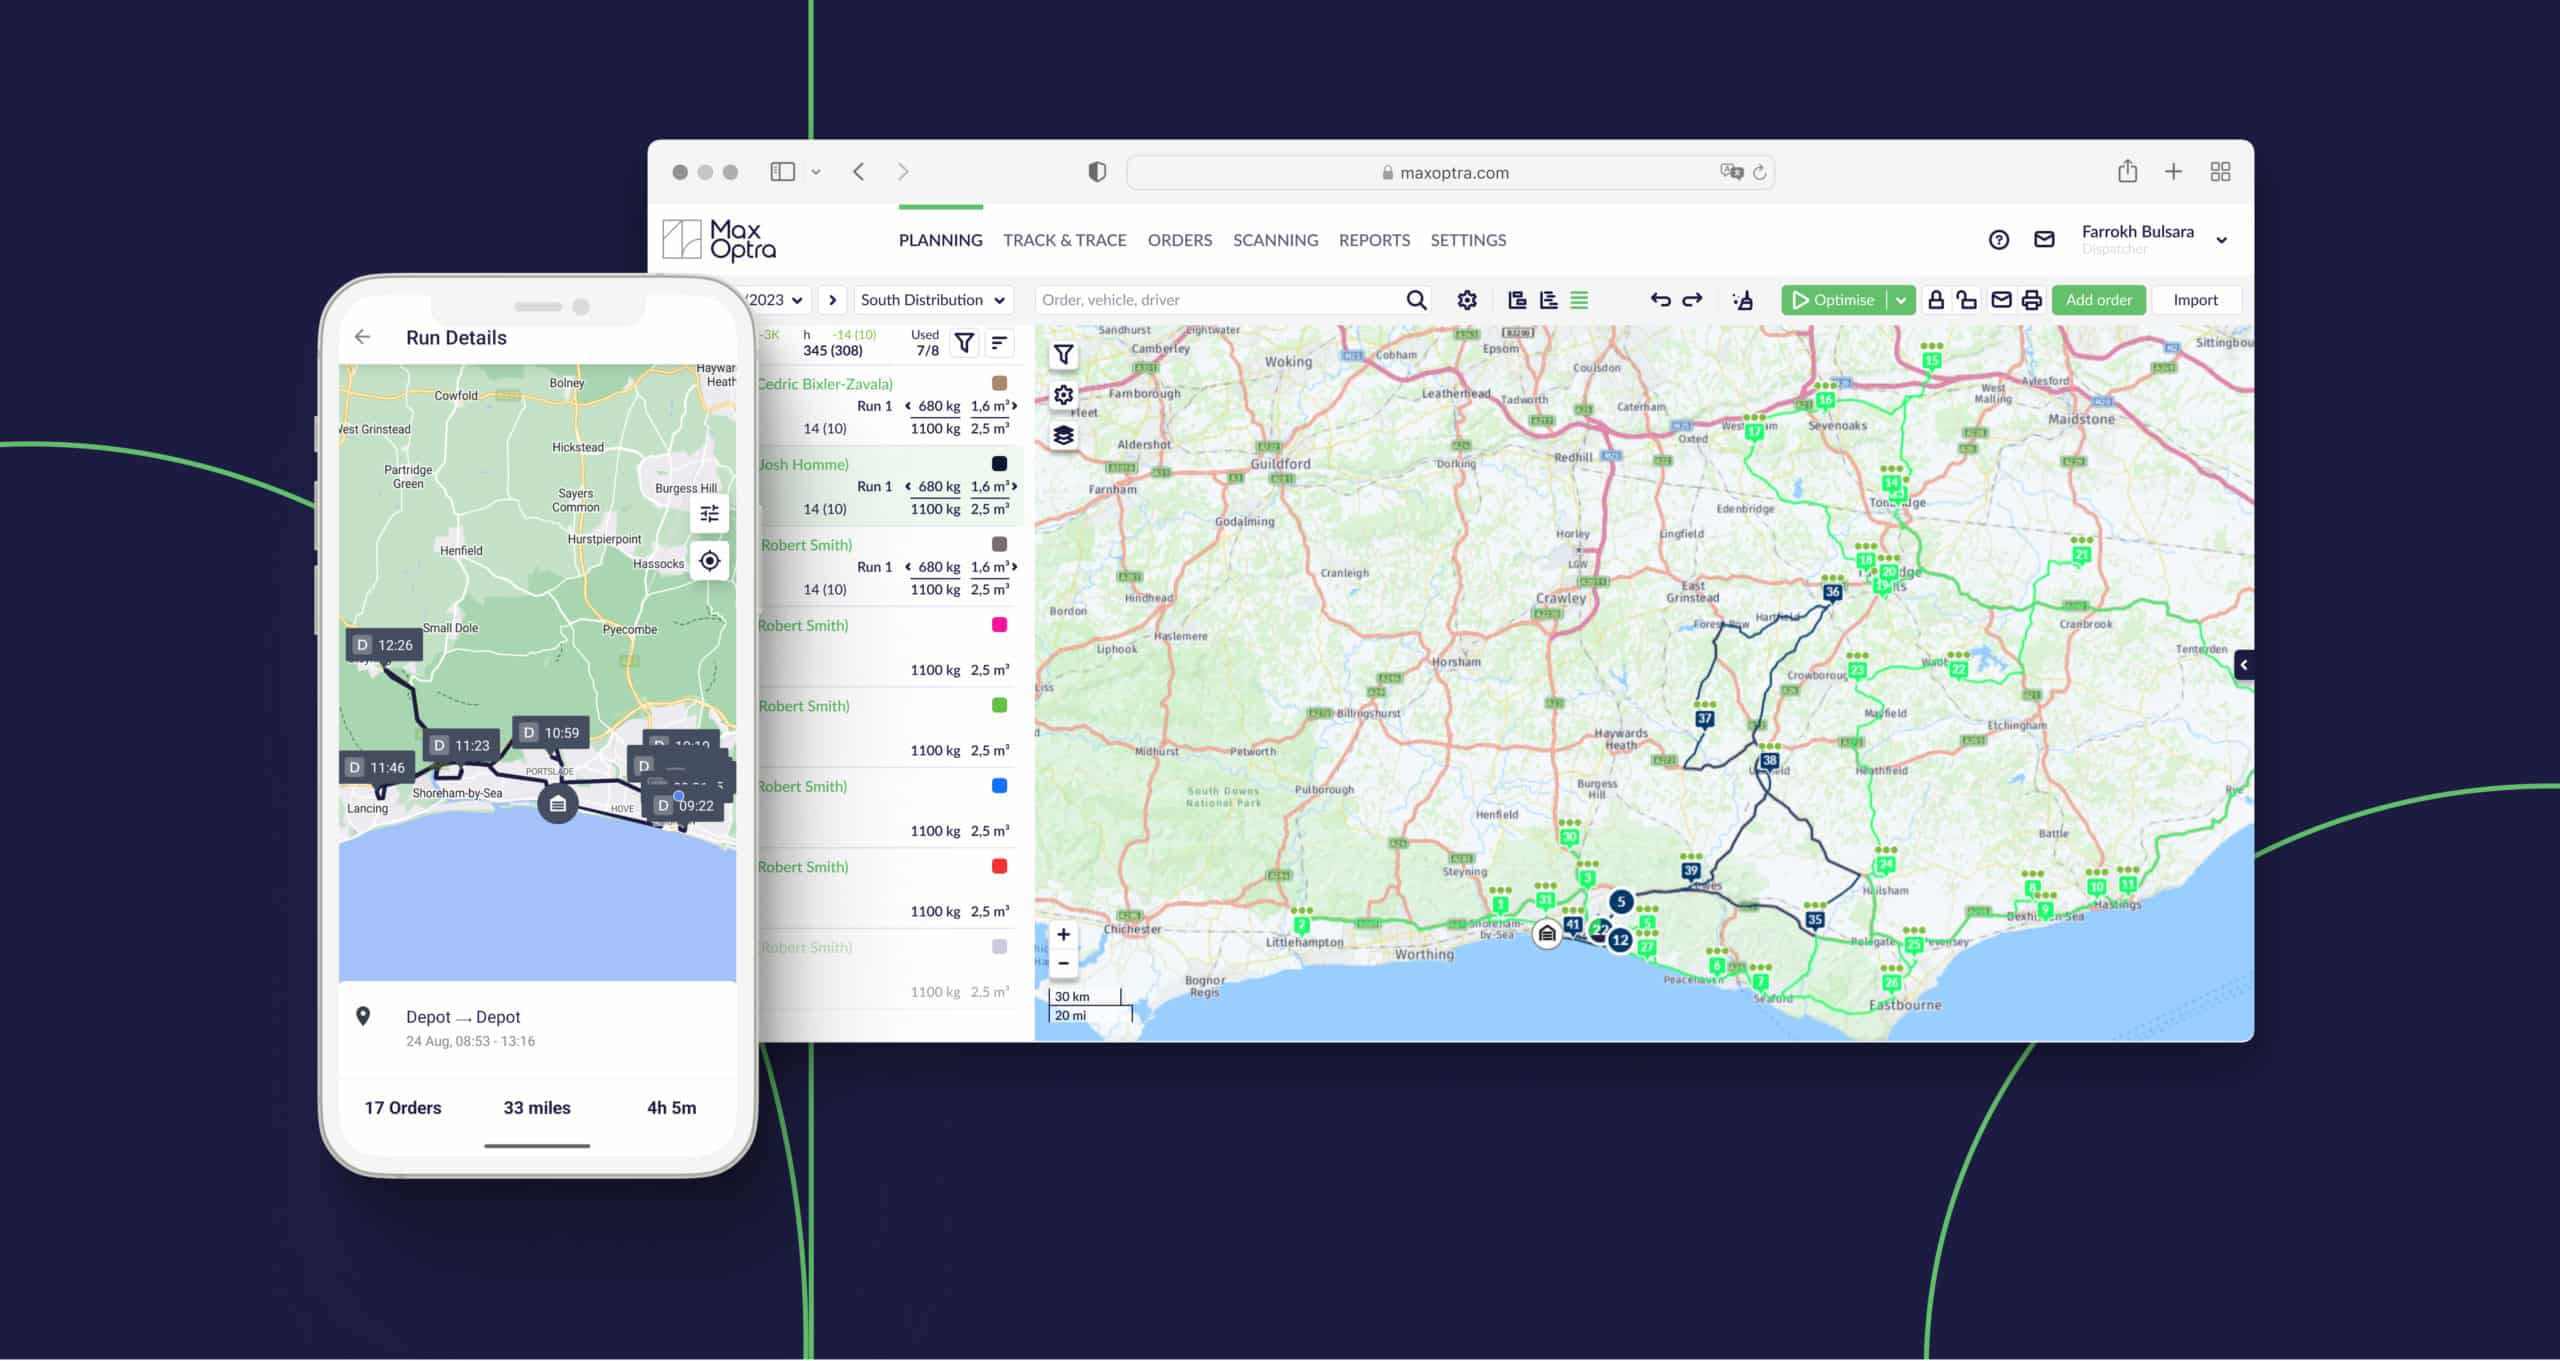Lock all routes using the closed padlock
Screen dimensions: 2560x1361
coord(1935,299)
